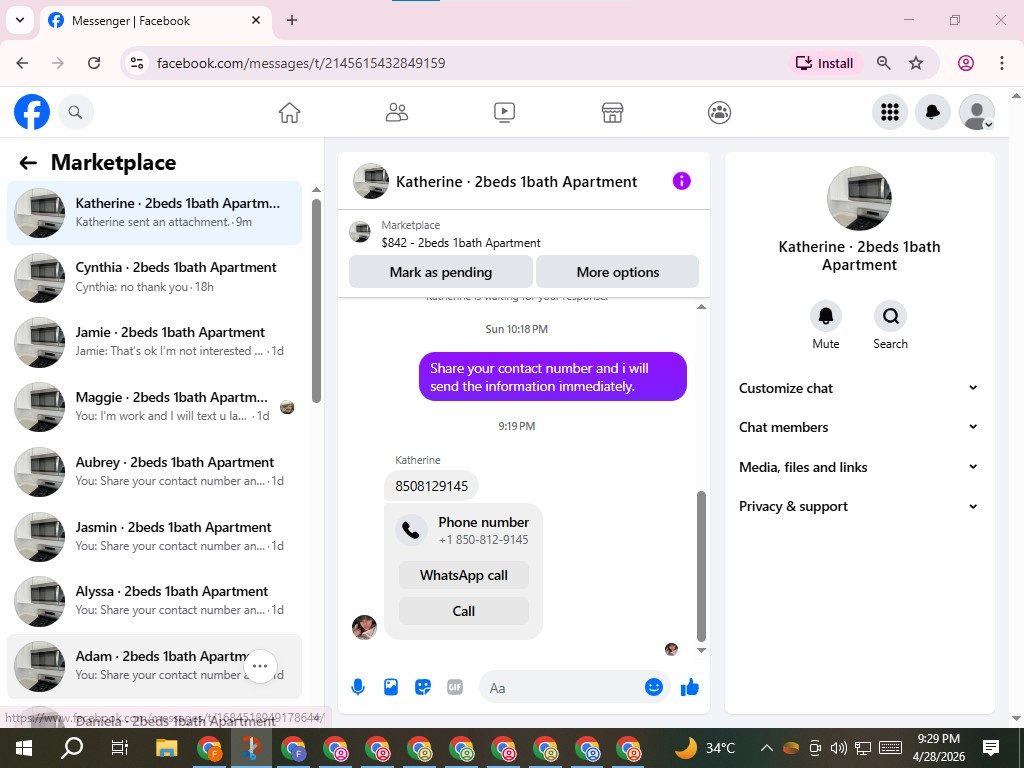Choose a GIF icon

[455, 687]
